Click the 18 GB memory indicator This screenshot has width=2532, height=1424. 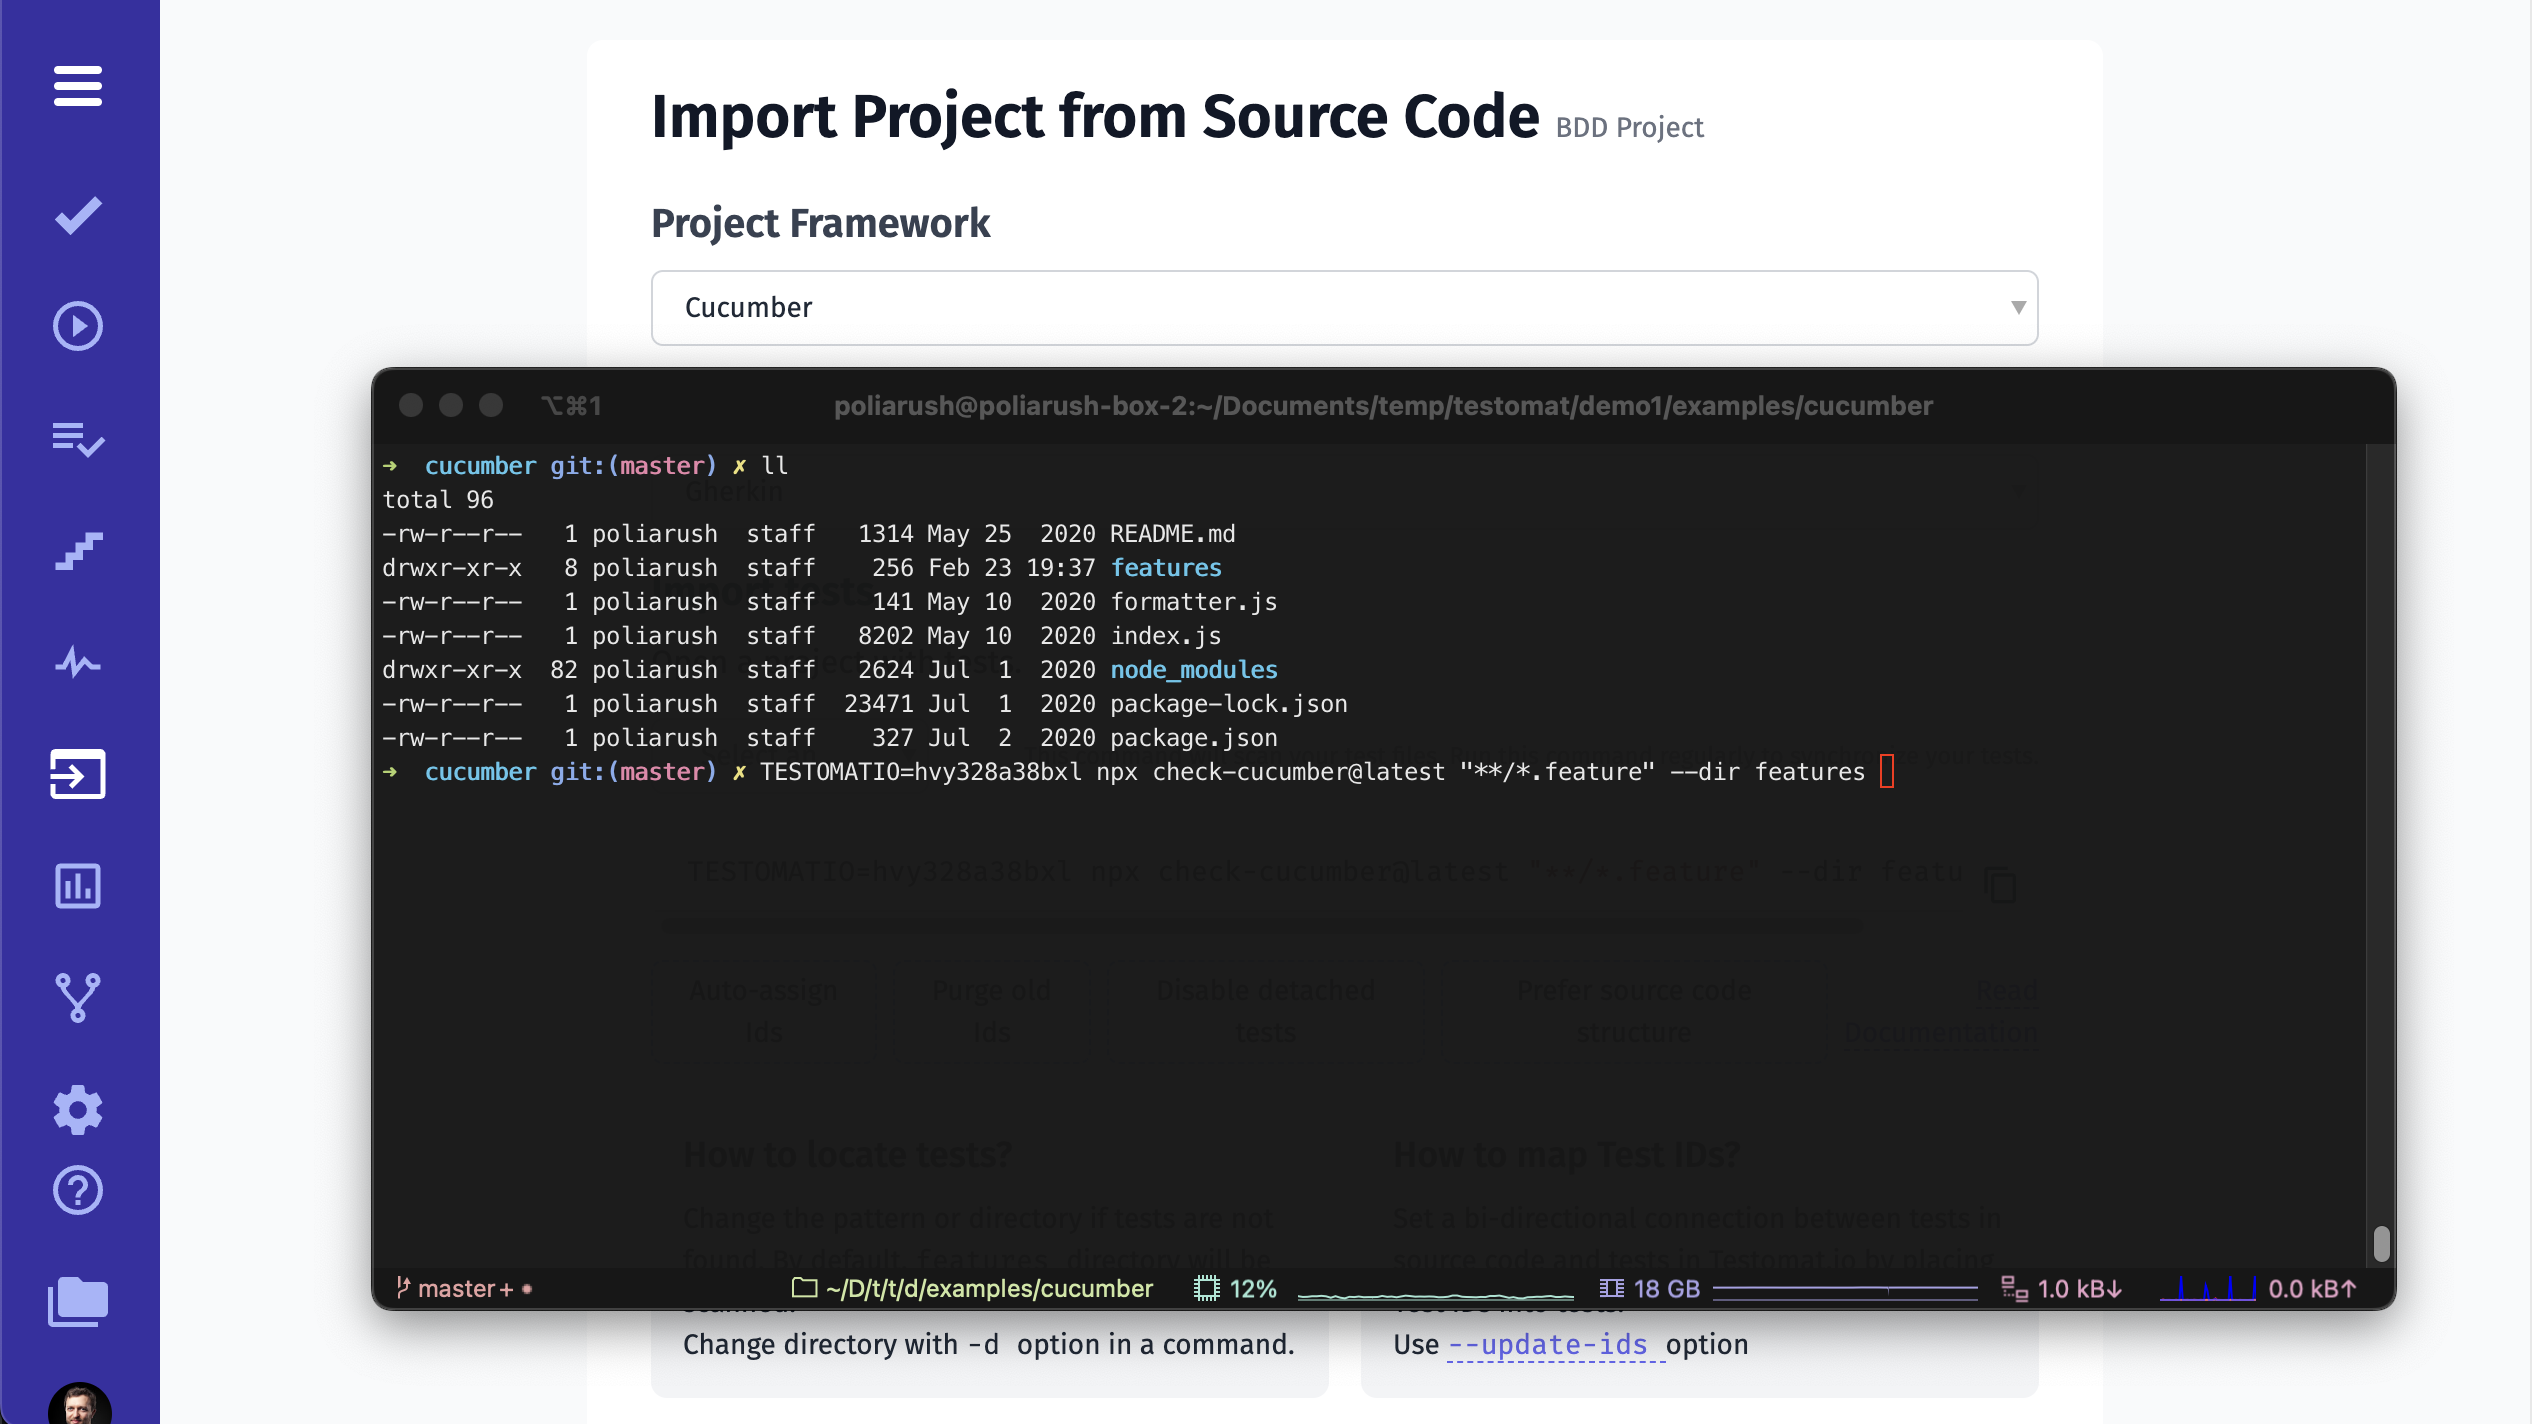[x=1650, y=1289]
